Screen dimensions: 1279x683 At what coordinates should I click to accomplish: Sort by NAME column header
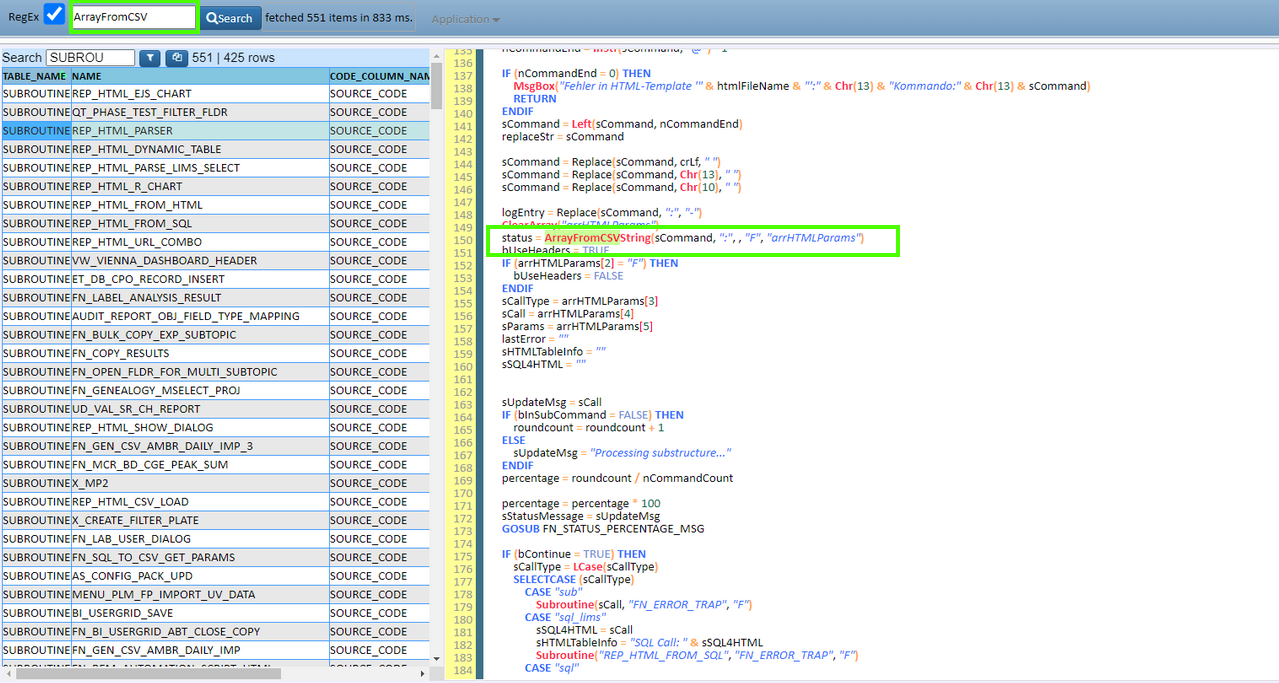(198, 76)
